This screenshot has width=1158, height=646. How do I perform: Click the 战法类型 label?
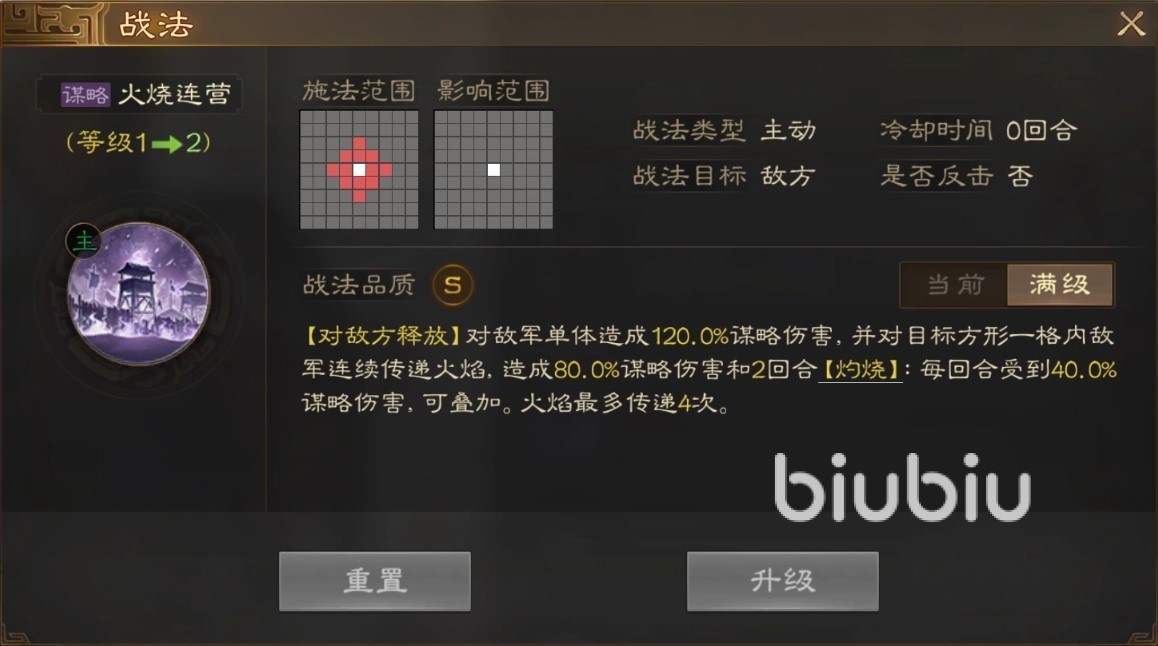(x=689, y=131)
